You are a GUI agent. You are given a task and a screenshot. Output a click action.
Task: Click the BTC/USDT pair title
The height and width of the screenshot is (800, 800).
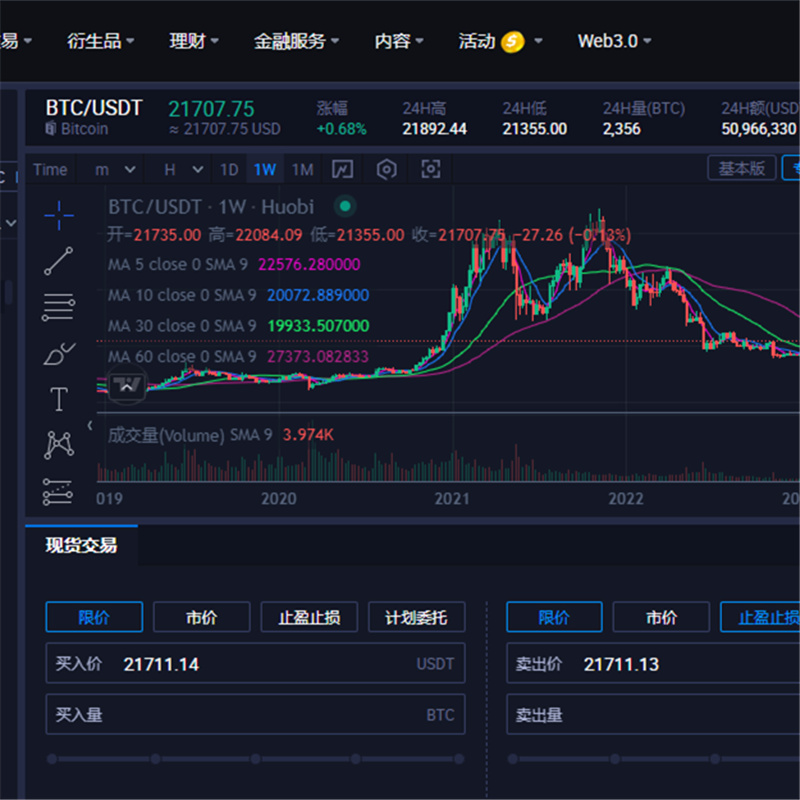point(94,108)
